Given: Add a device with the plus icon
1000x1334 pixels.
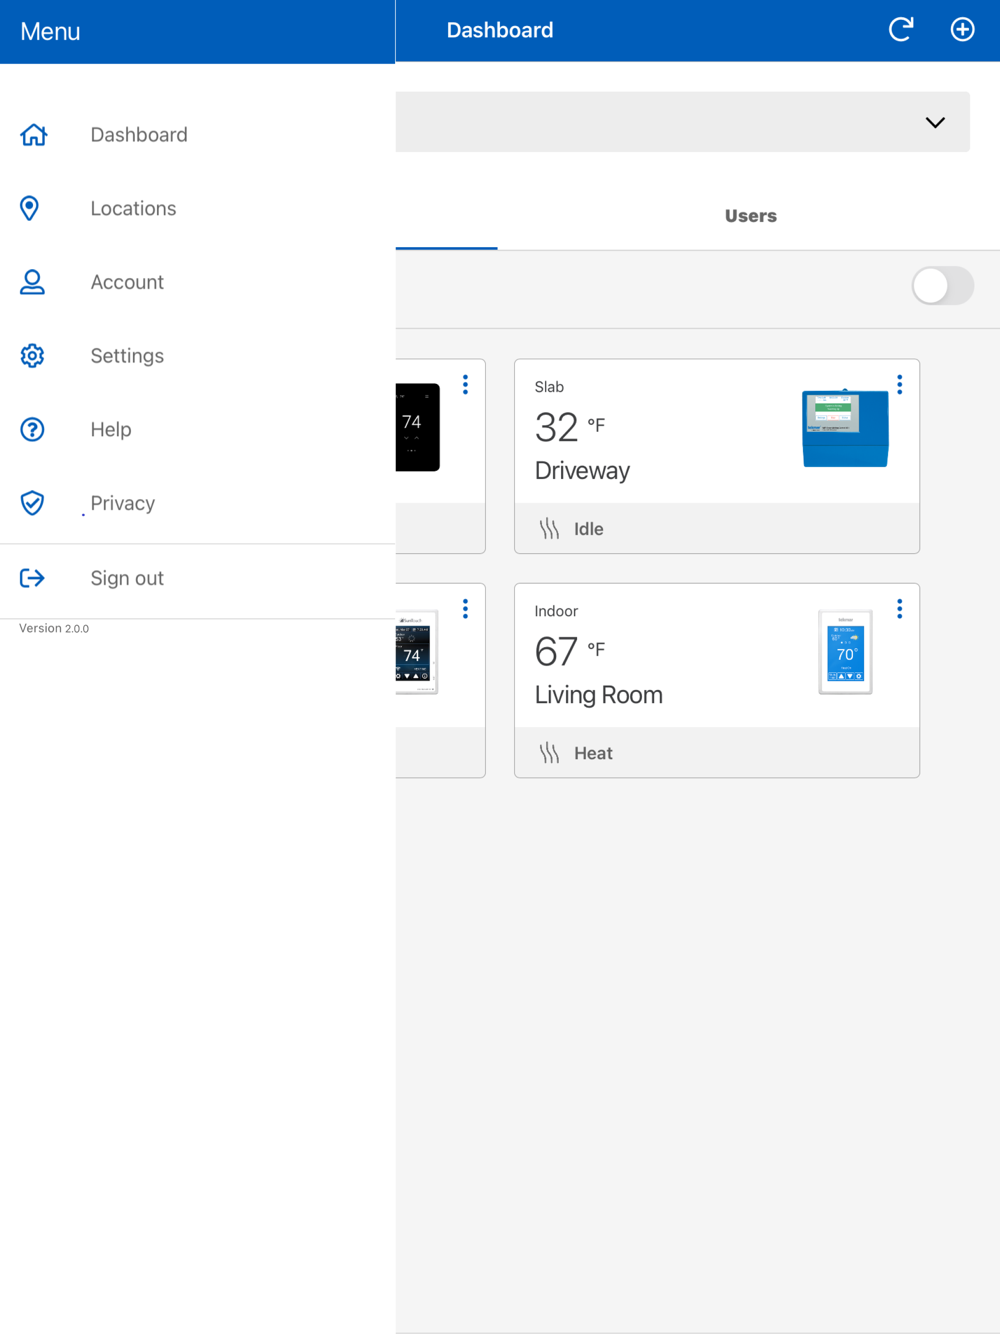Looking at the screenshot, I should [962, 30].
